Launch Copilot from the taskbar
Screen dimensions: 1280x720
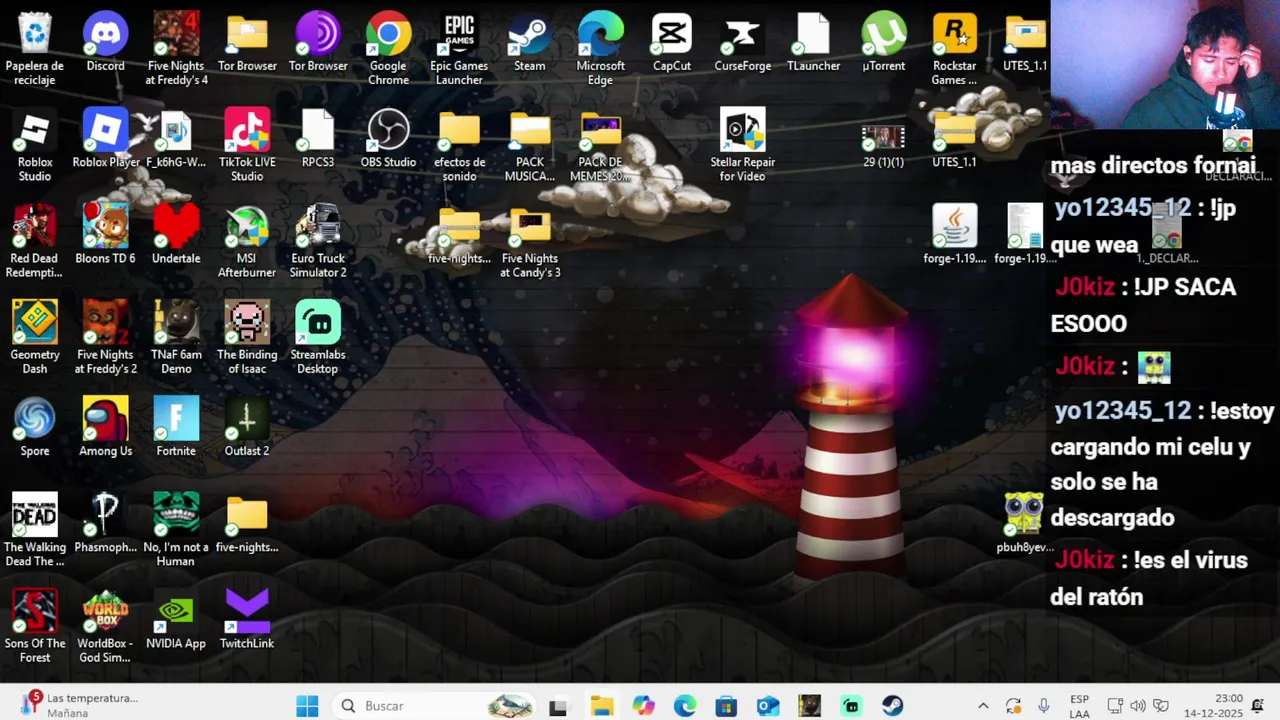pyautogui.click(x=643, y=707)
